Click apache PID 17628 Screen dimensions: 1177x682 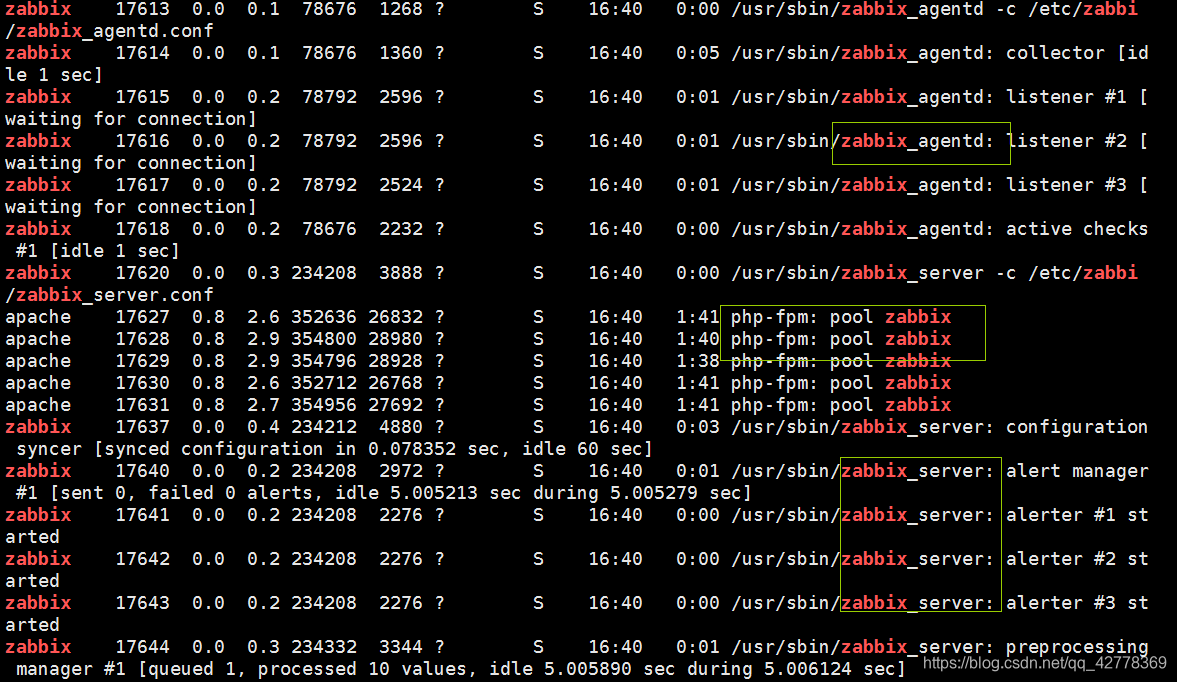click(x=142, y=339)
